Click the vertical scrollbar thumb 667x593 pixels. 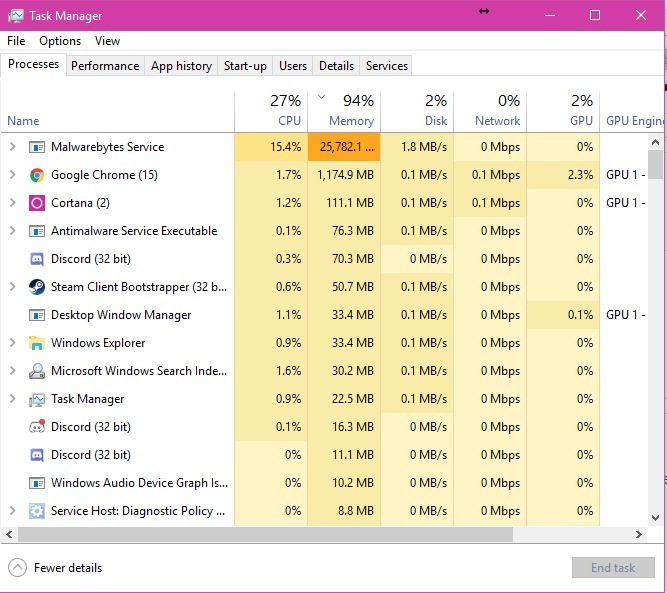coord(656,165)
